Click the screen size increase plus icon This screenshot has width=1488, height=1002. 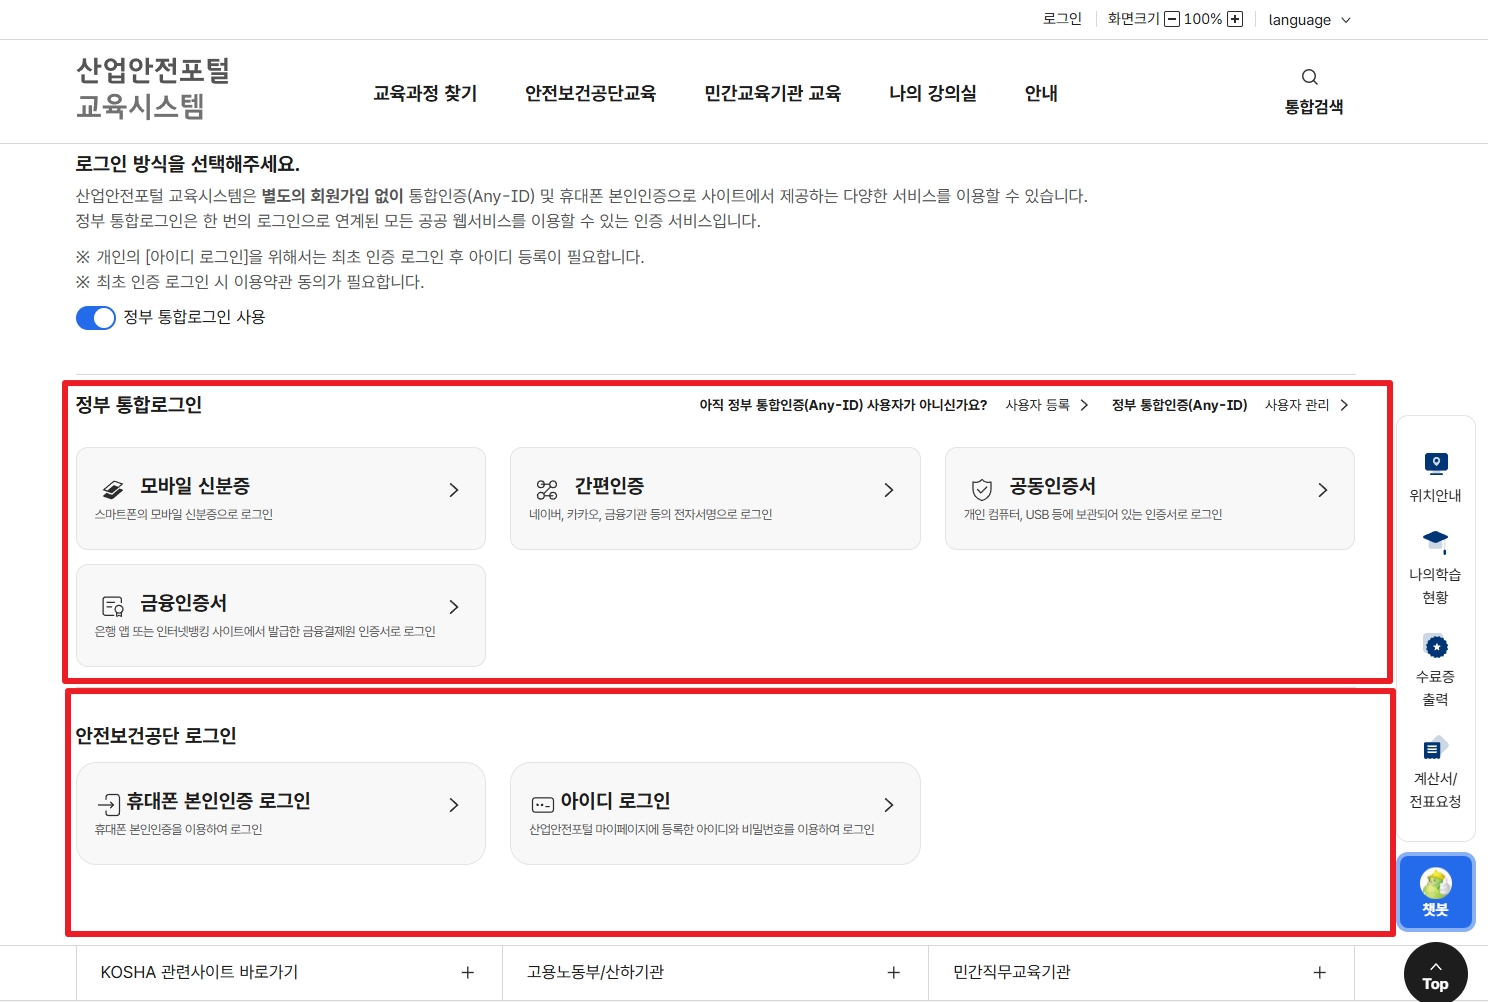pyautogui.click(x=1235, y=19)
